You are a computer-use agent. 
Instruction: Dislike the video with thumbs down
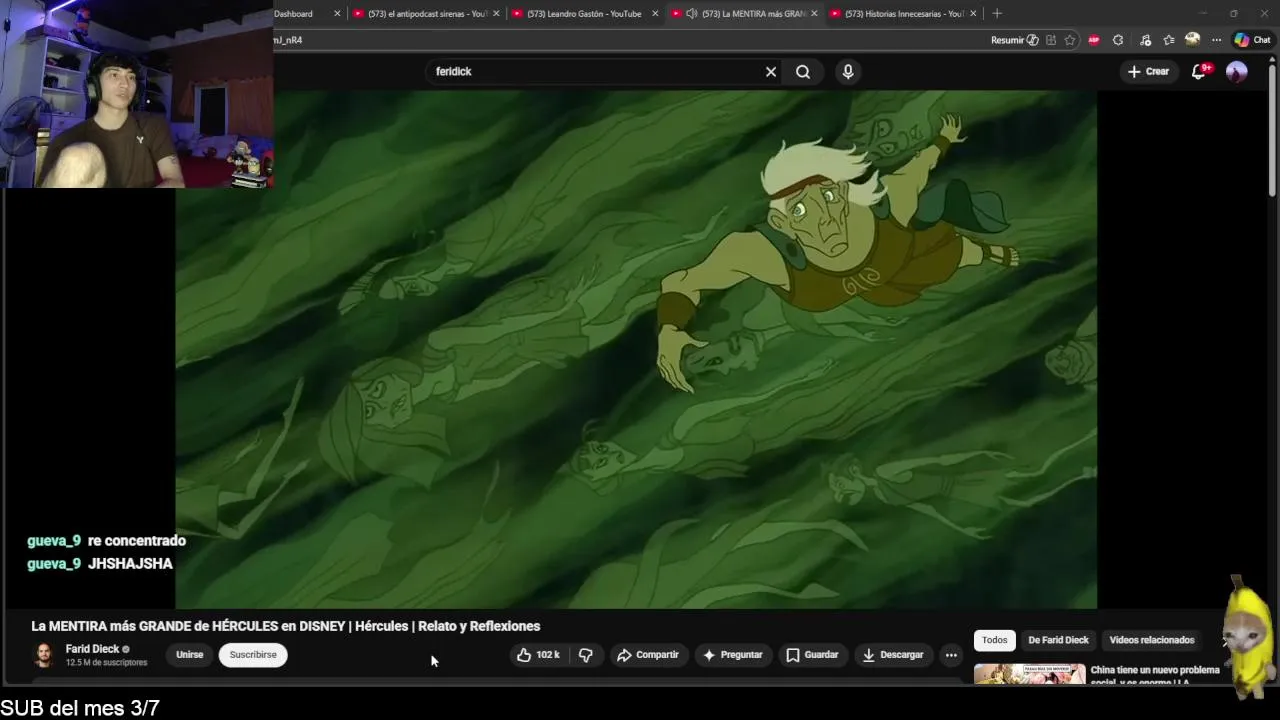pos(586,655)
